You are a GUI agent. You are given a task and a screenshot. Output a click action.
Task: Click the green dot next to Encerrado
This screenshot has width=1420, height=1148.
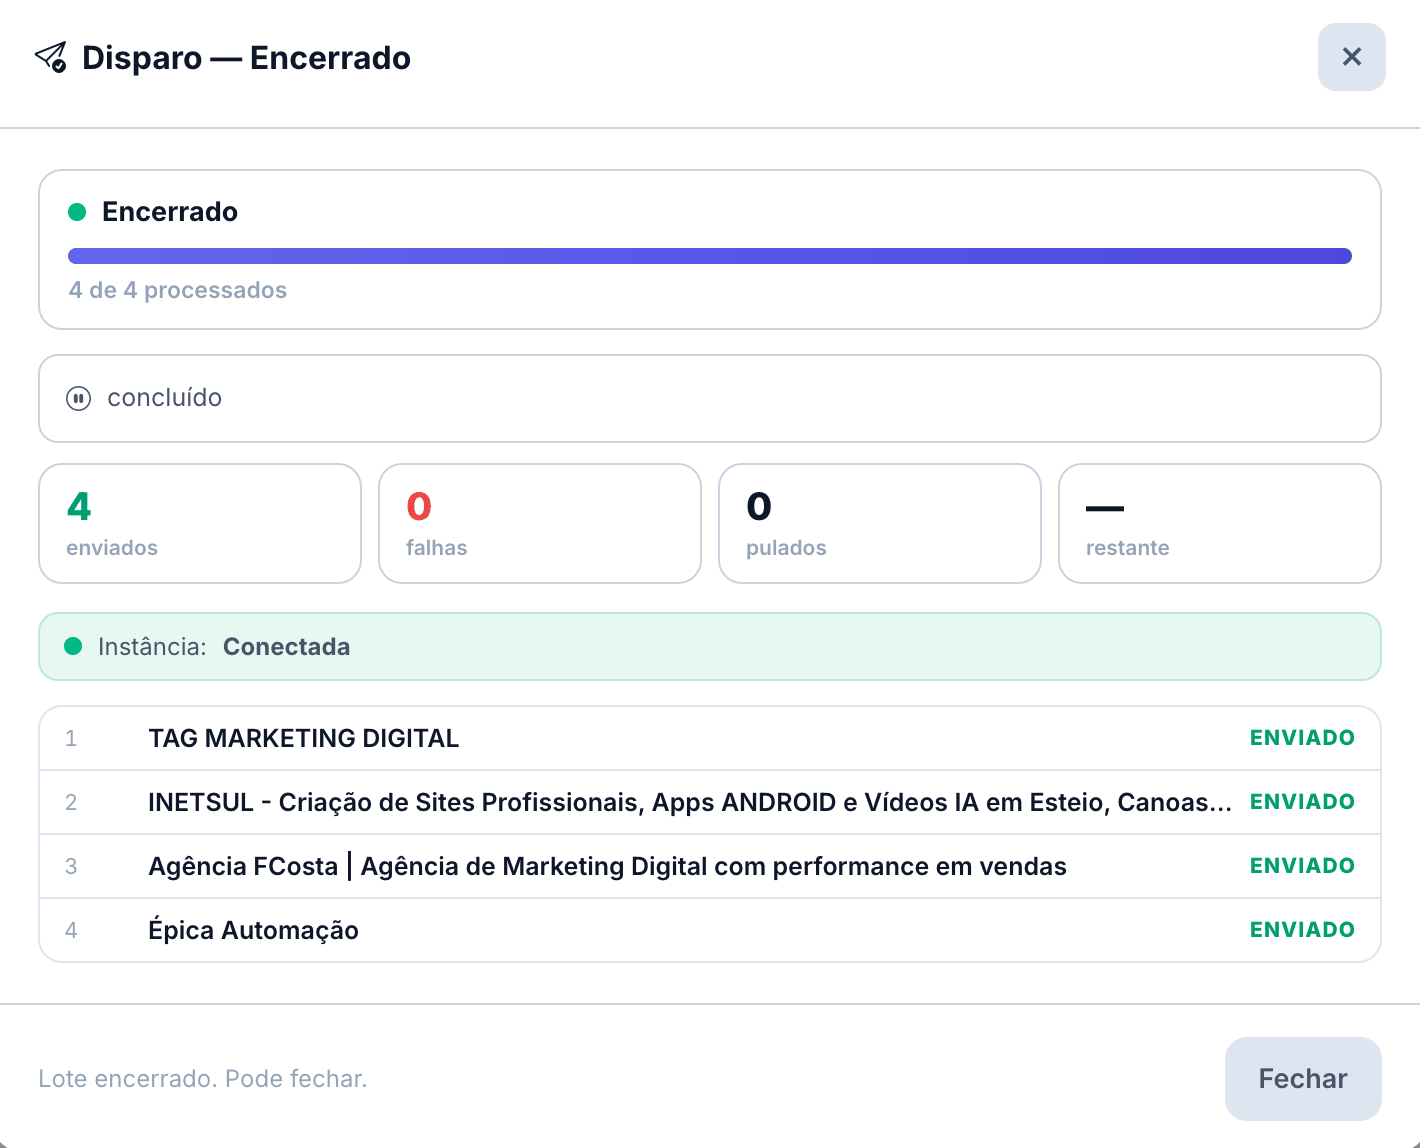(77, 212)
